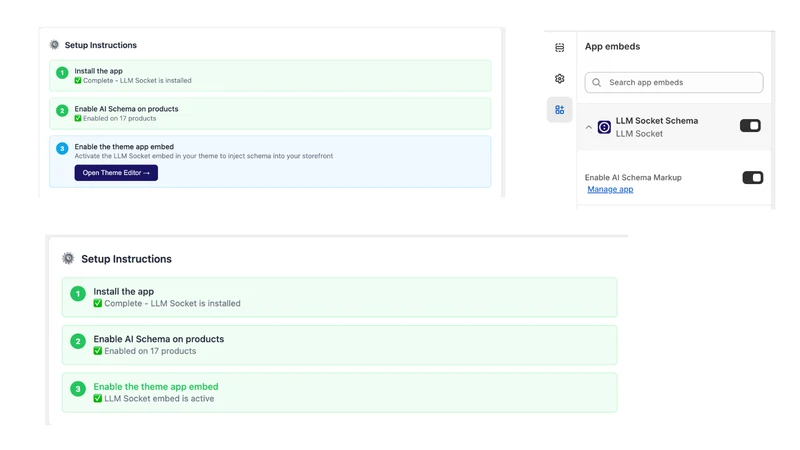Click 'Install the app' heading in top panel

click(98, 71)
